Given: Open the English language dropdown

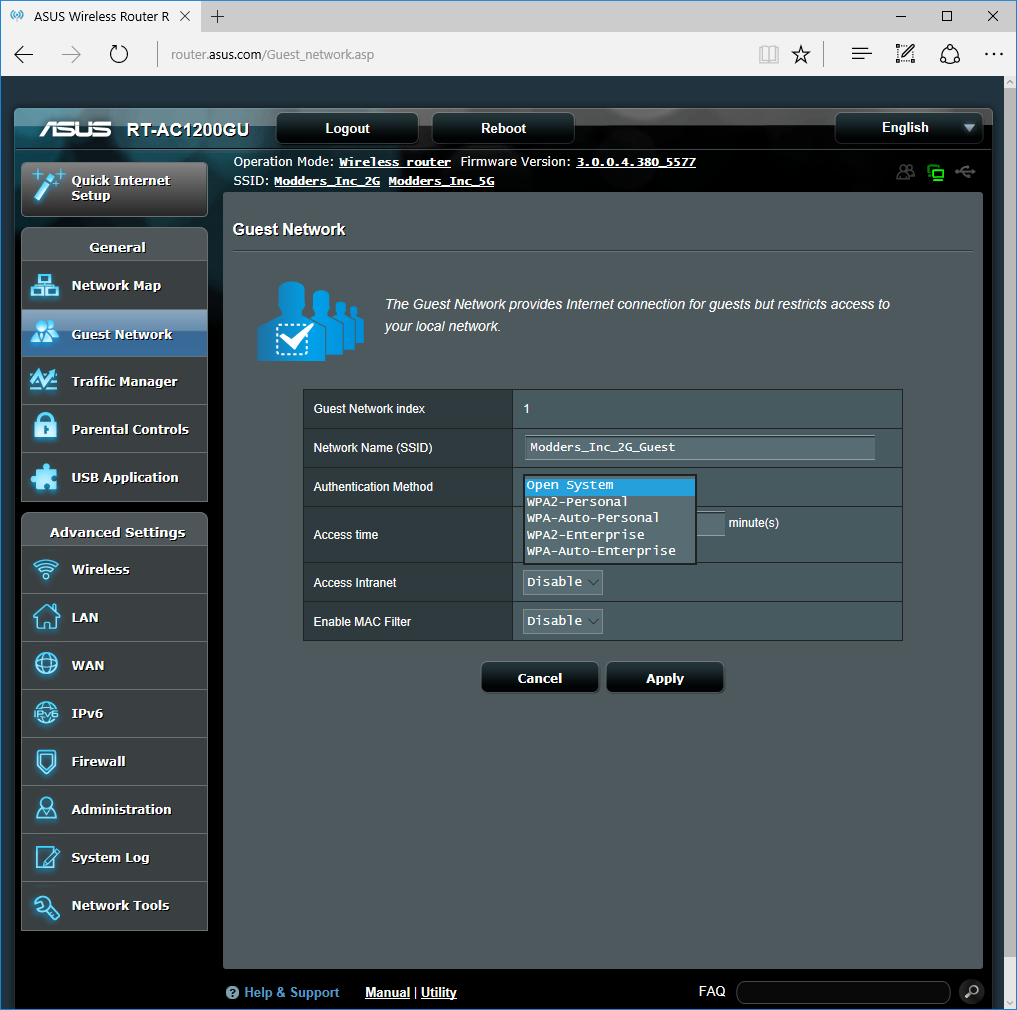Looking at the screenshot, I should coord(908,128).
